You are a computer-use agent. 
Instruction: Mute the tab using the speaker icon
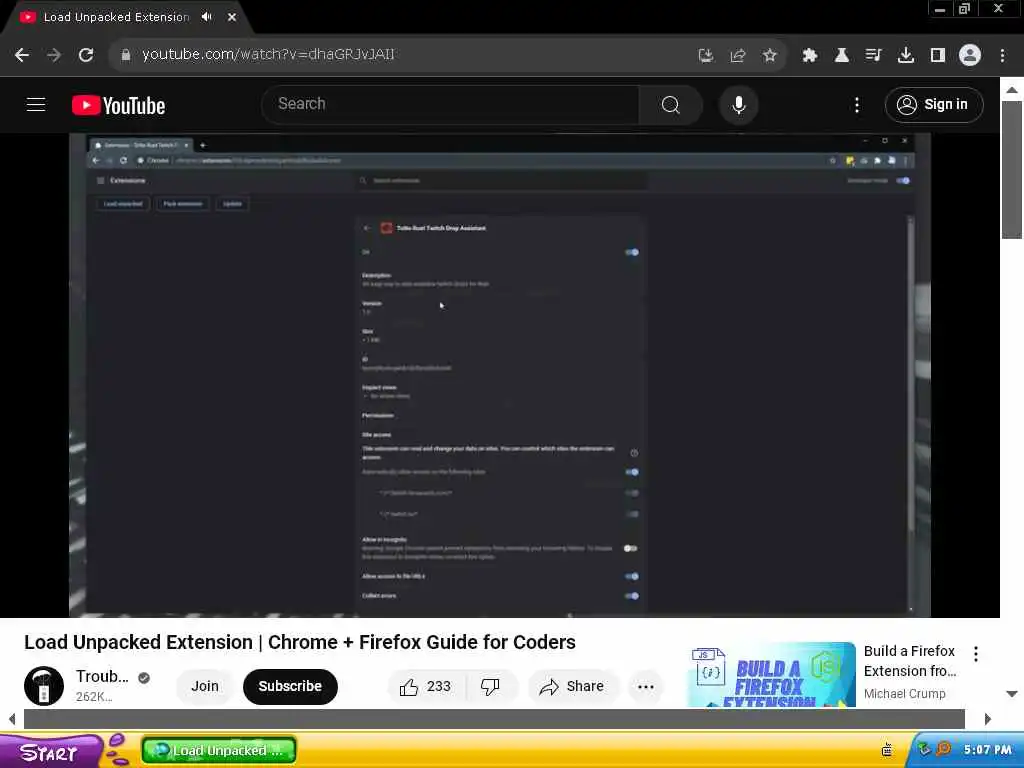click(207, 17)
